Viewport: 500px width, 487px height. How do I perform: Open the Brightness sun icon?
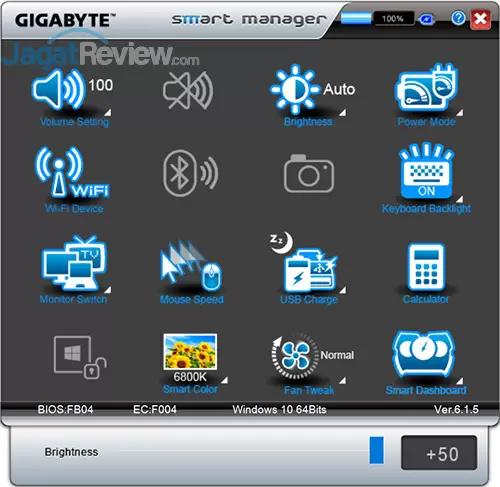click(x=295, y=89)
